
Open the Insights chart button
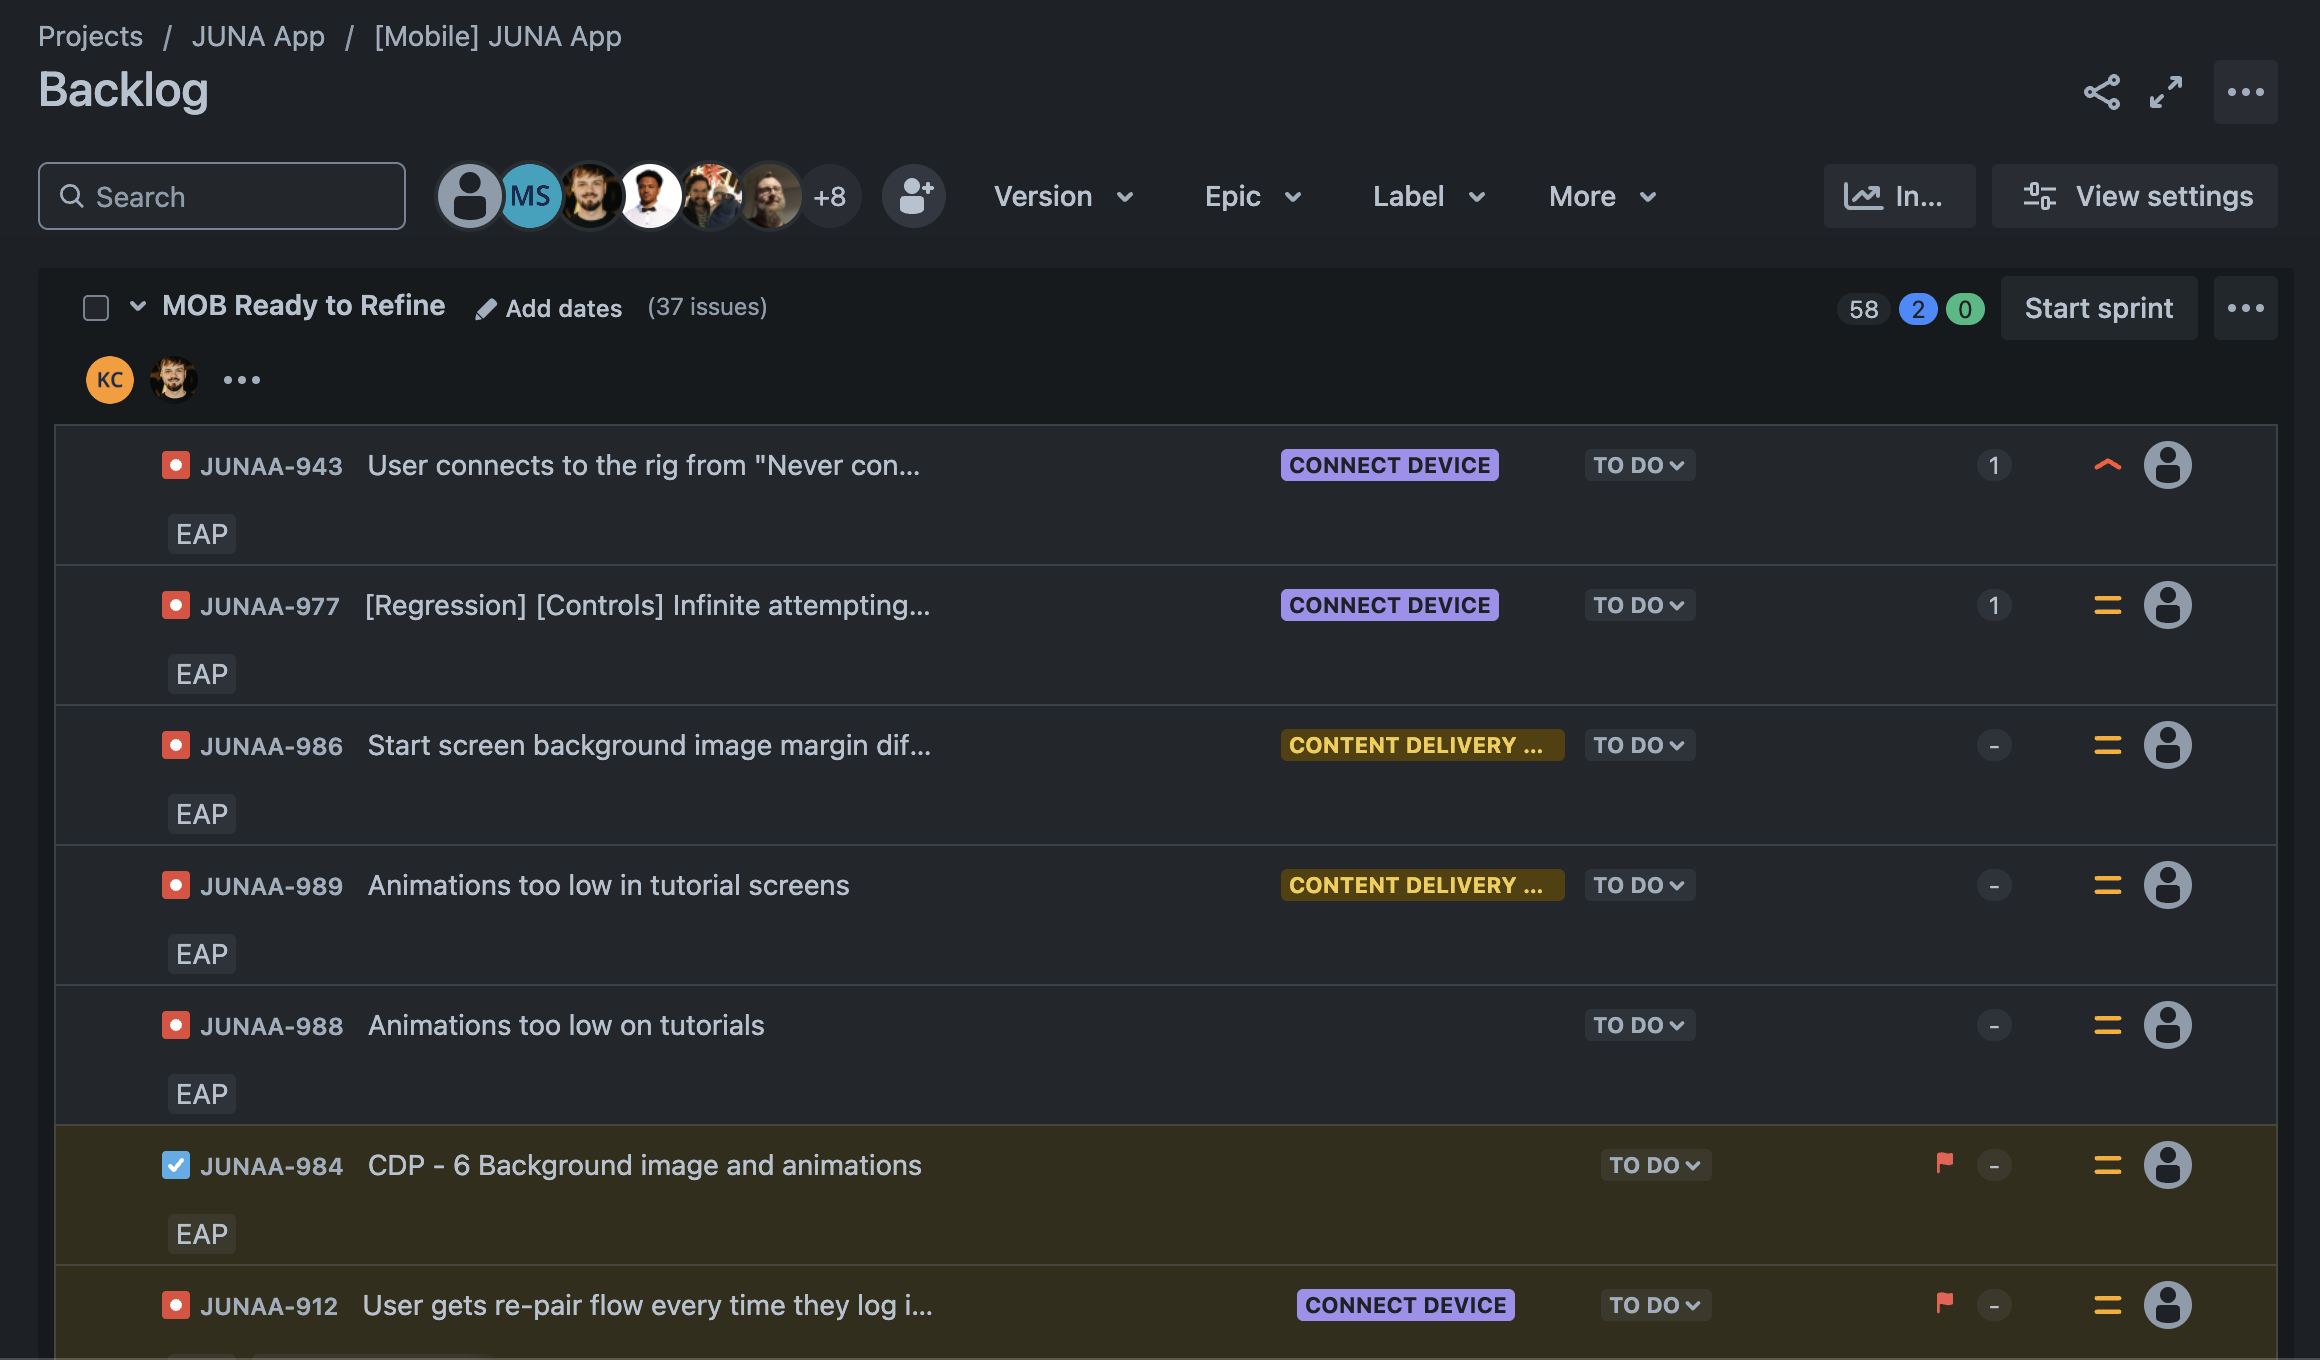1898,196
